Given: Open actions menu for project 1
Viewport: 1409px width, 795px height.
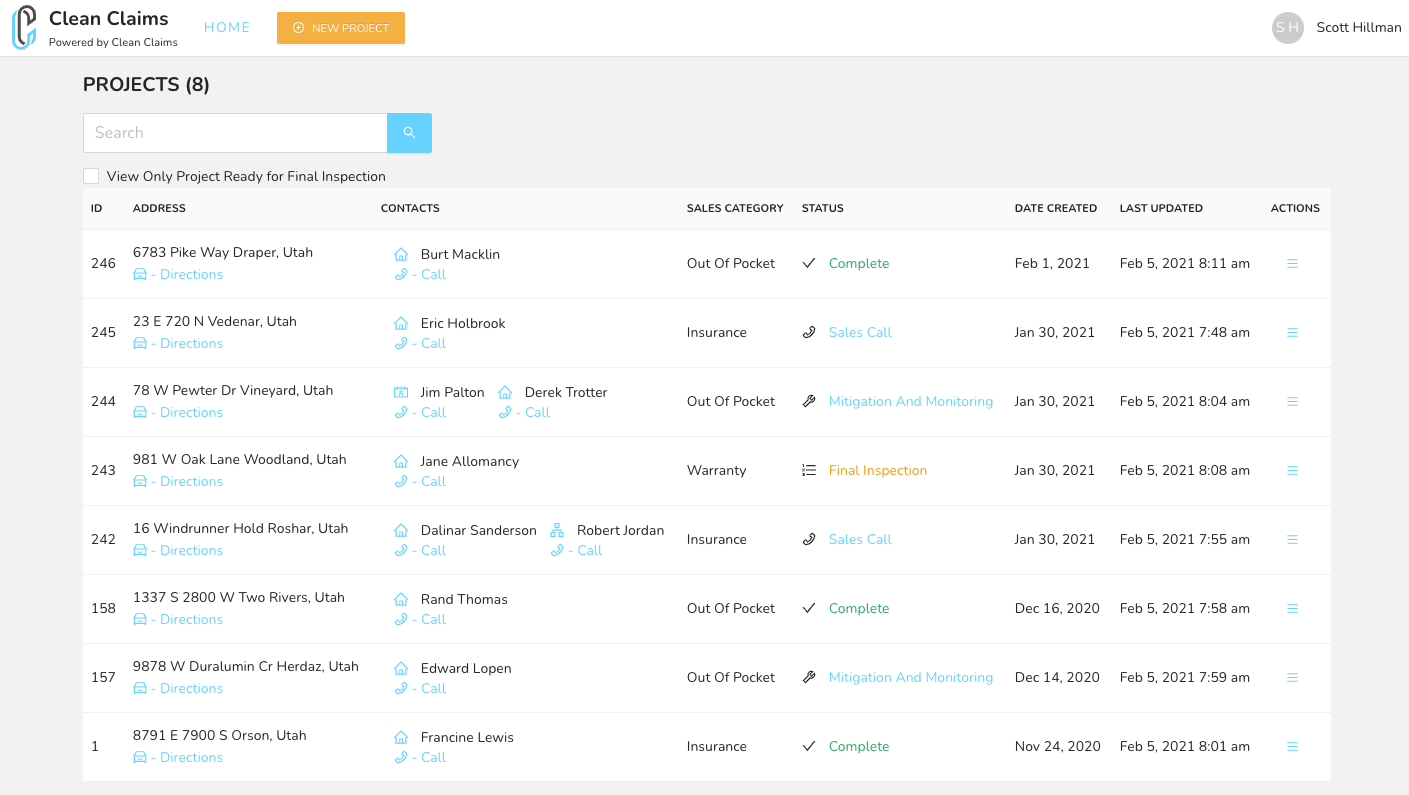Looking at the screenshot, I should click(x=1292, y=747).
